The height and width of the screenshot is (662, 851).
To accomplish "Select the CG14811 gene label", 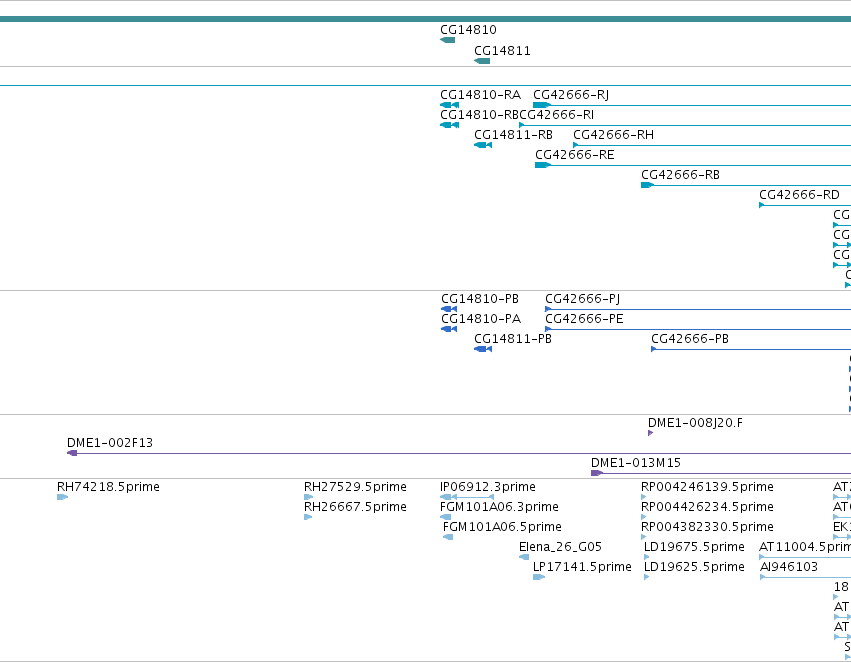I will [x=502, y=51].
